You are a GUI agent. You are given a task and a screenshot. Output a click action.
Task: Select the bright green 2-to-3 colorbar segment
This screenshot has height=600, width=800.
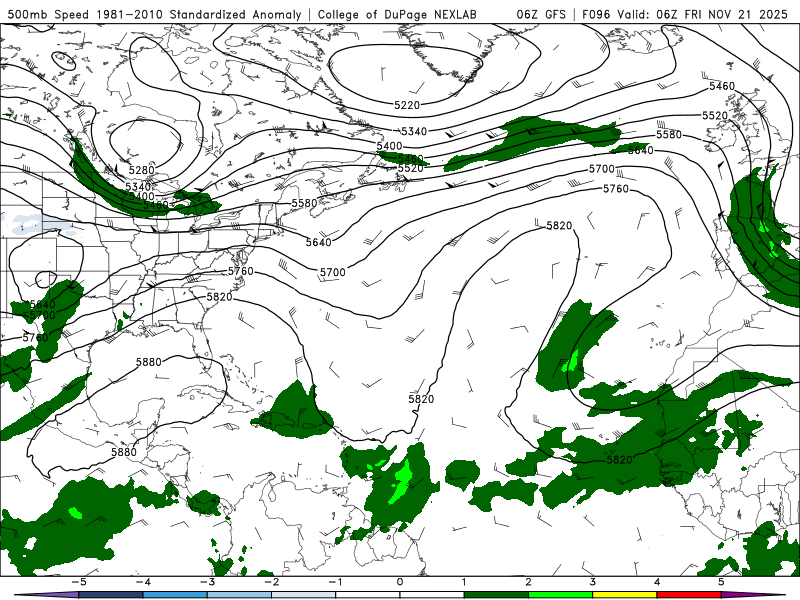tap(561, 595)
